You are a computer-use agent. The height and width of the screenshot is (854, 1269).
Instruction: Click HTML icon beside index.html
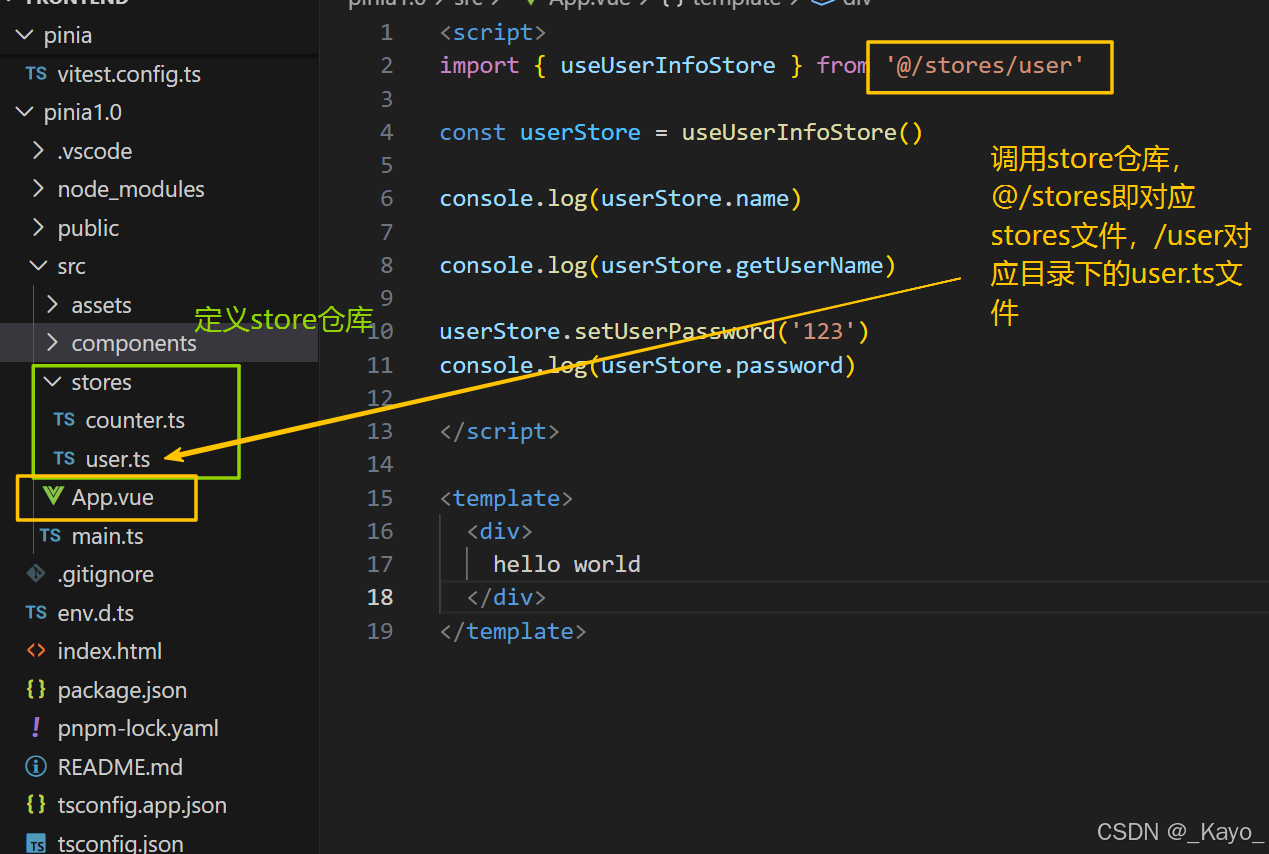[36, 651]
